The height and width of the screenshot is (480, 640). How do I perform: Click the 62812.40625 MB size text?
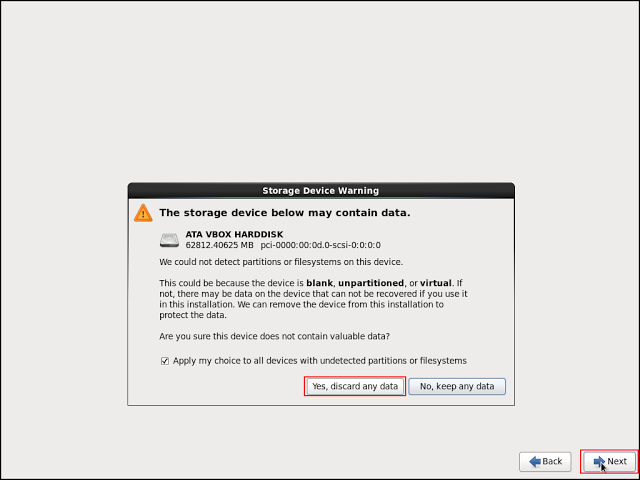[x=219, y=245]
